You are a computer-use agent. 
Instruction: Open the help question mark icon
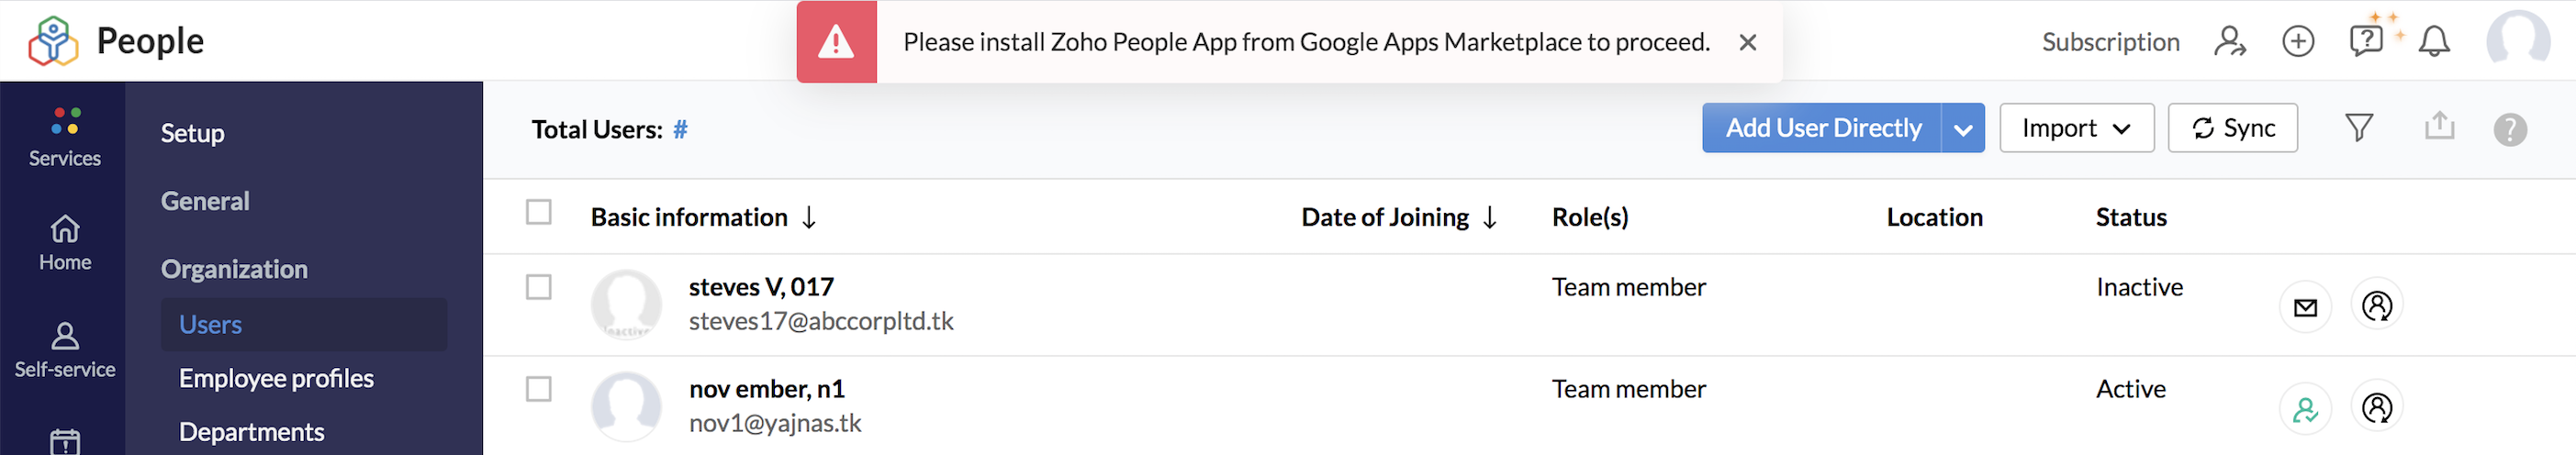pyautogui.click(x=2509, y=129)
